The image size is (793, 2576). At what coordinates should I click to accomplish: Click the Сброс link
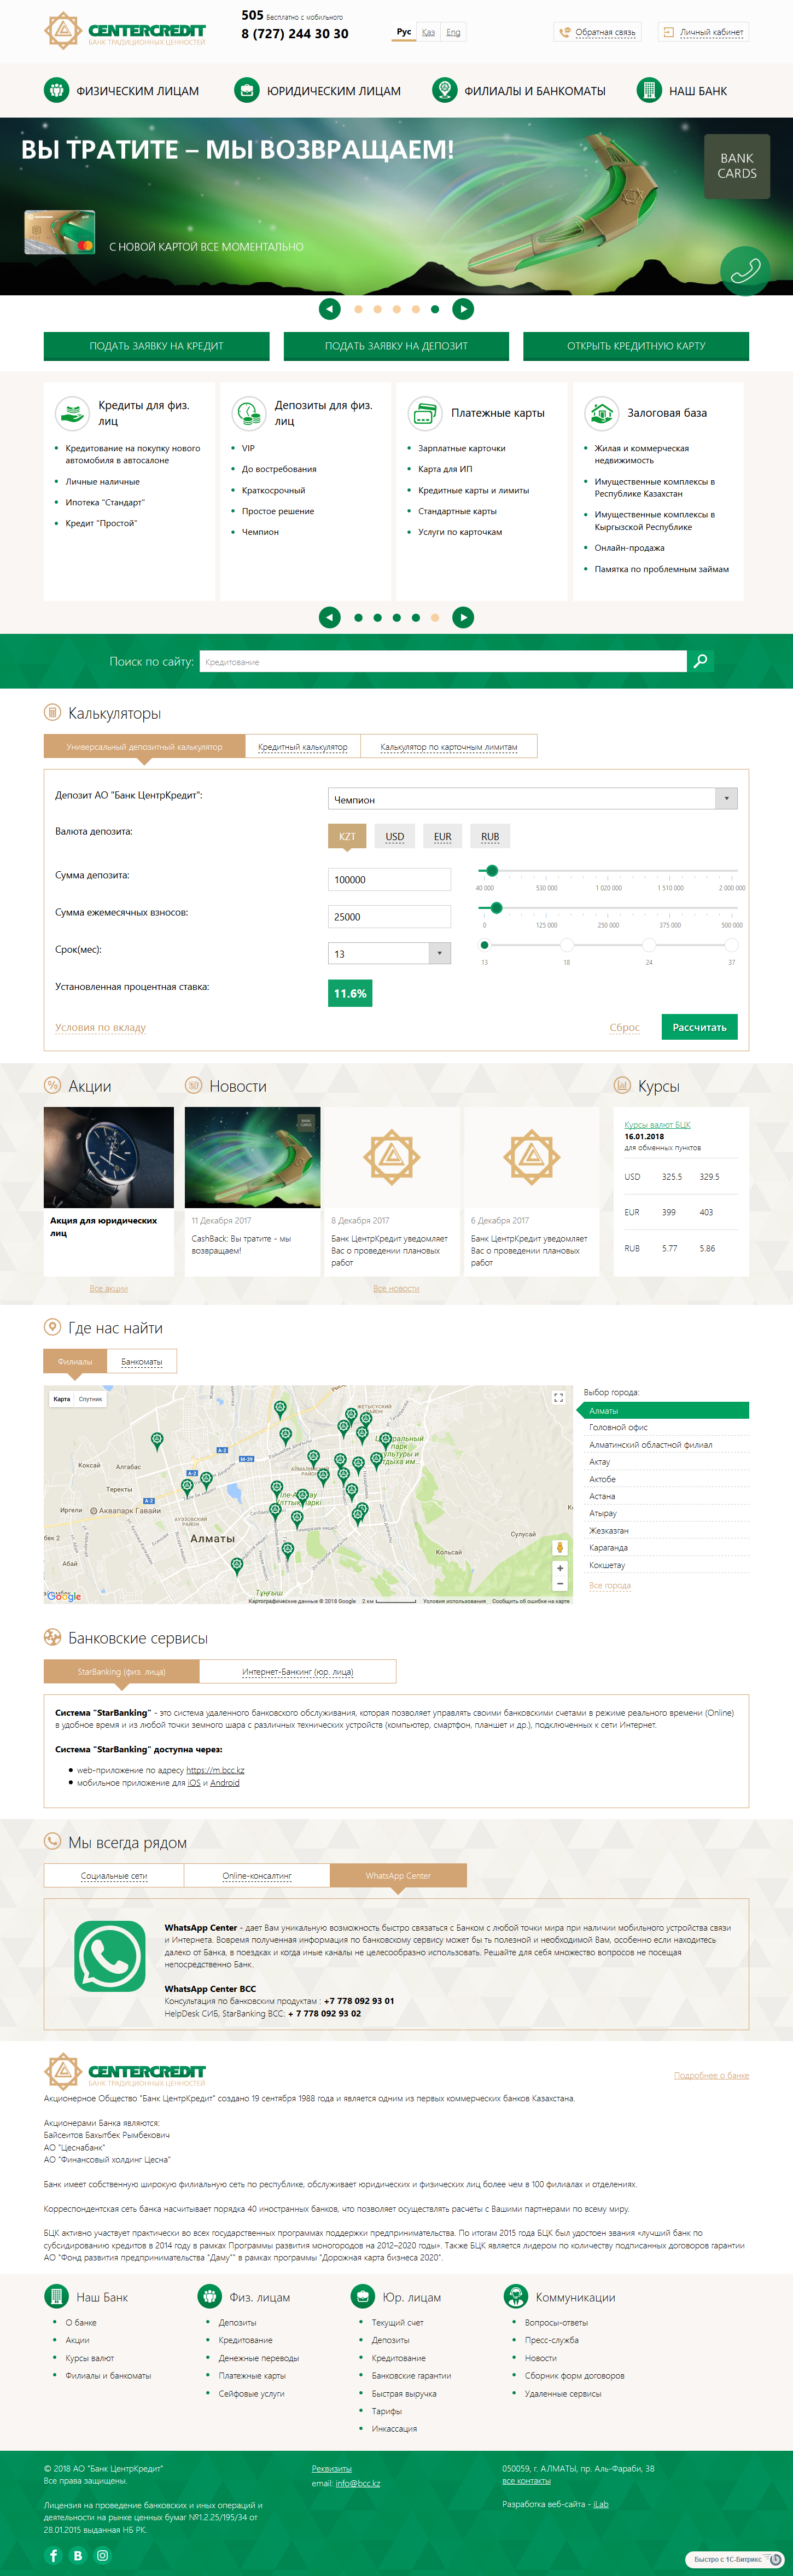[624, 1027]
